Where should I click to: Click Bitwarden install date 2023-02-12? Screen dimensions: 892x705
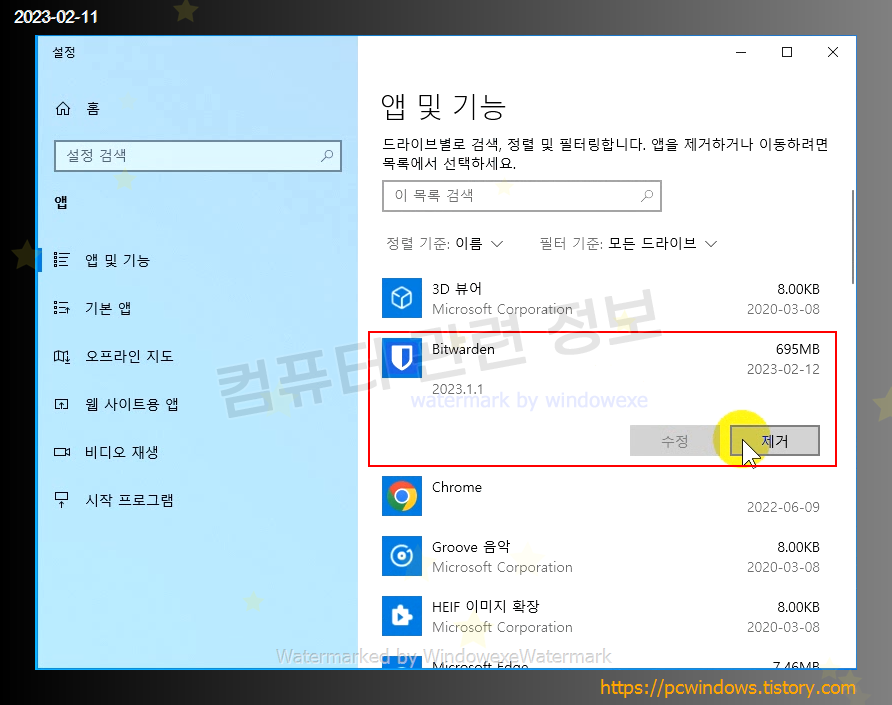tap(783, 369)
